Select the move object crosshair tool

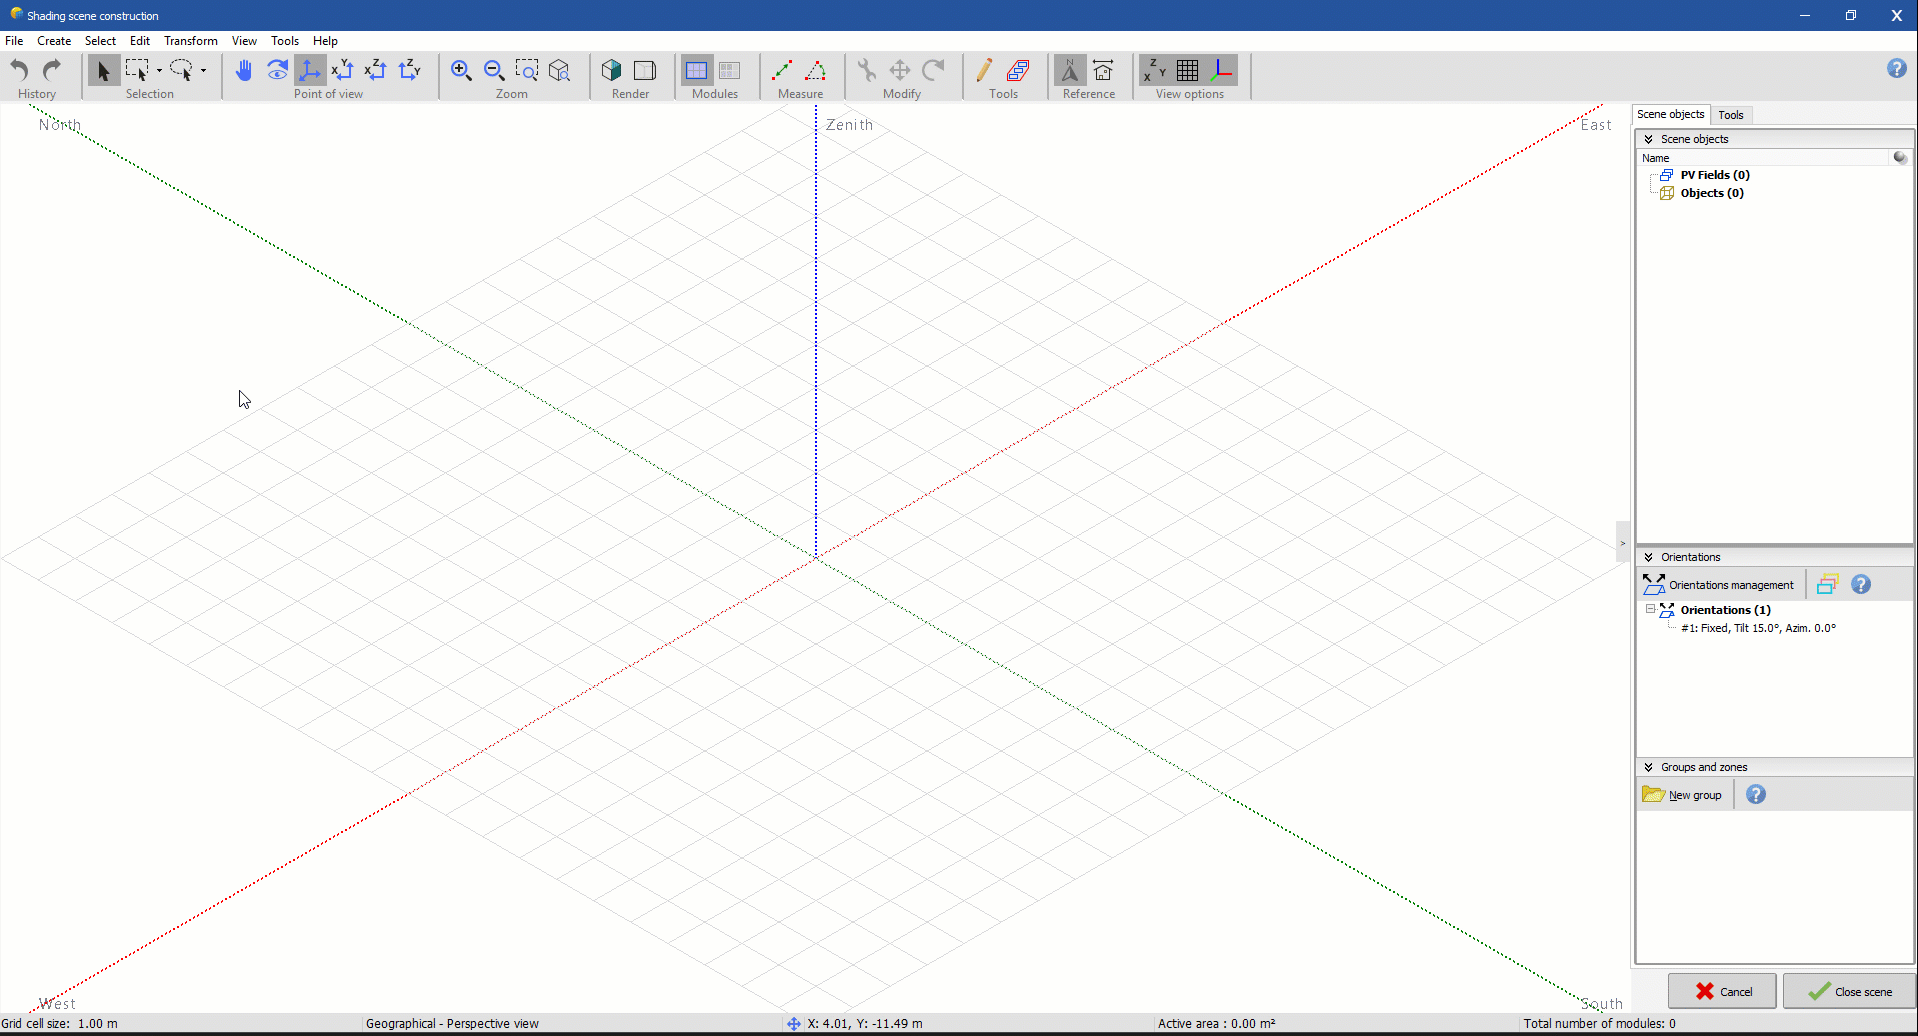(x=900, y=70)
